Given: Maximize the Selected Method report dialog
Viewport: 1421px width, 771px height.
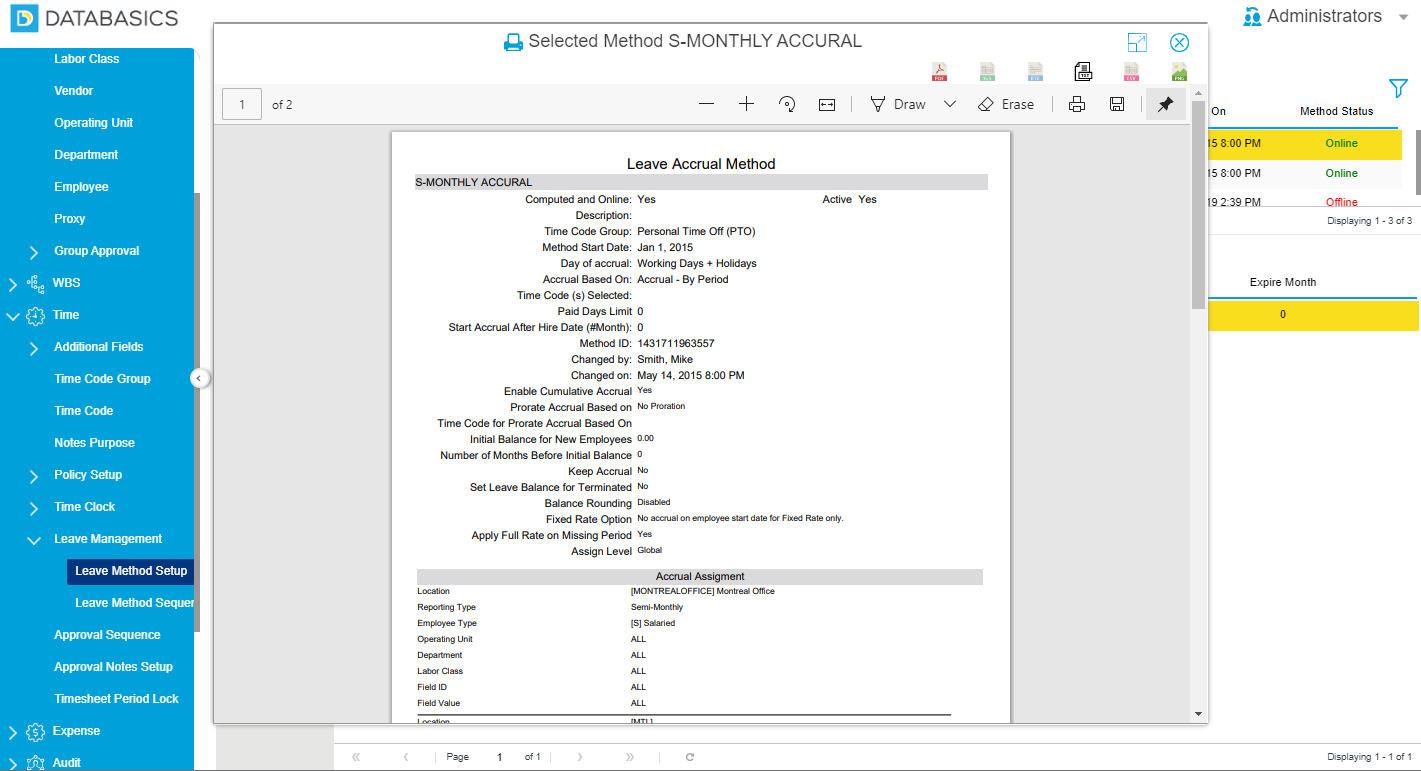Looking at the screenshot, I should (1137, 42).
